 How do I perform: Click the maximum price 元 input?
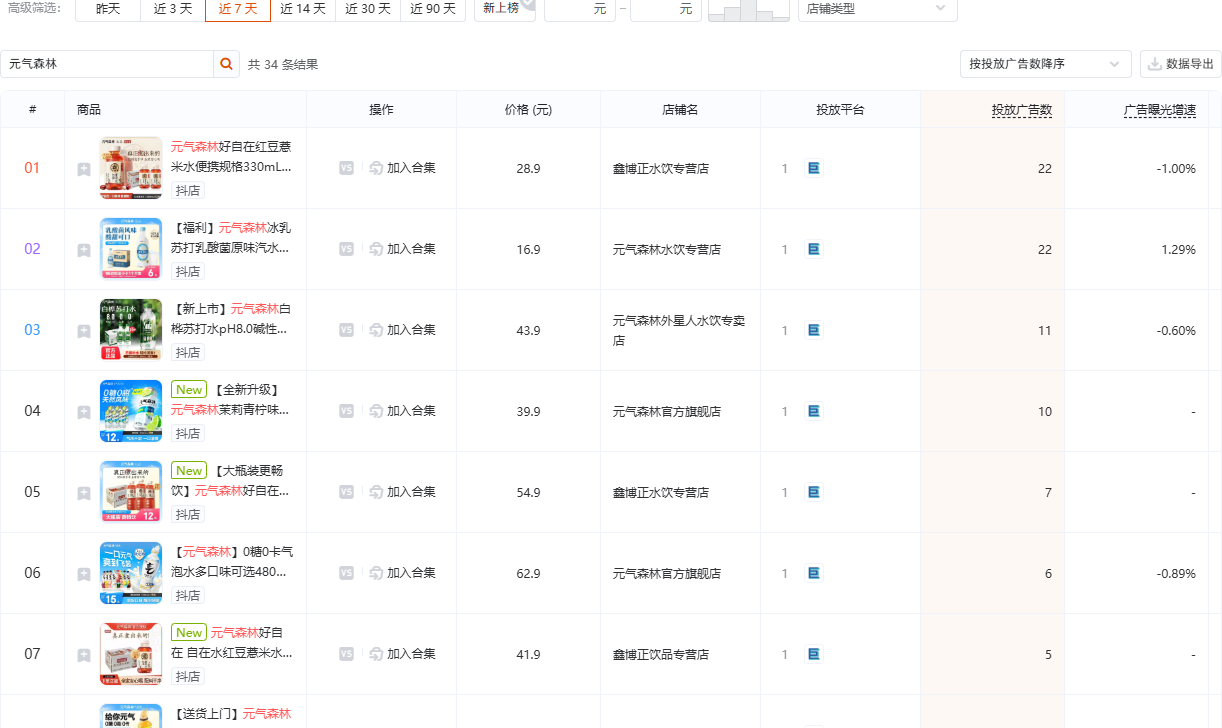tap(666, 8)
